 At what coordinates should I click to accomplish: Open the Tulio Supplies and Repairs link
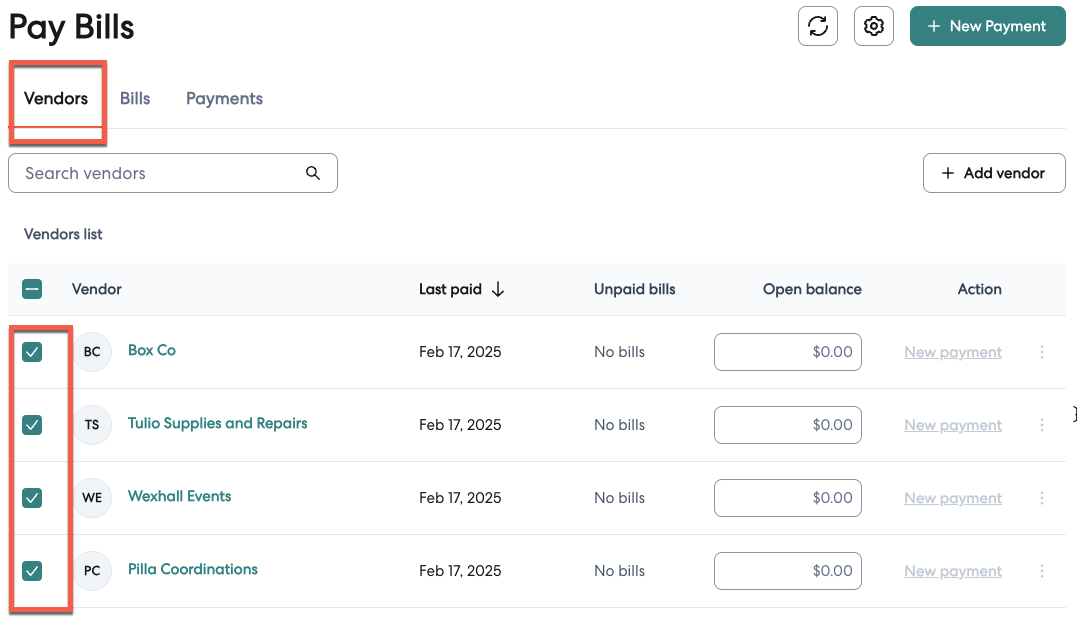point(217,423)
